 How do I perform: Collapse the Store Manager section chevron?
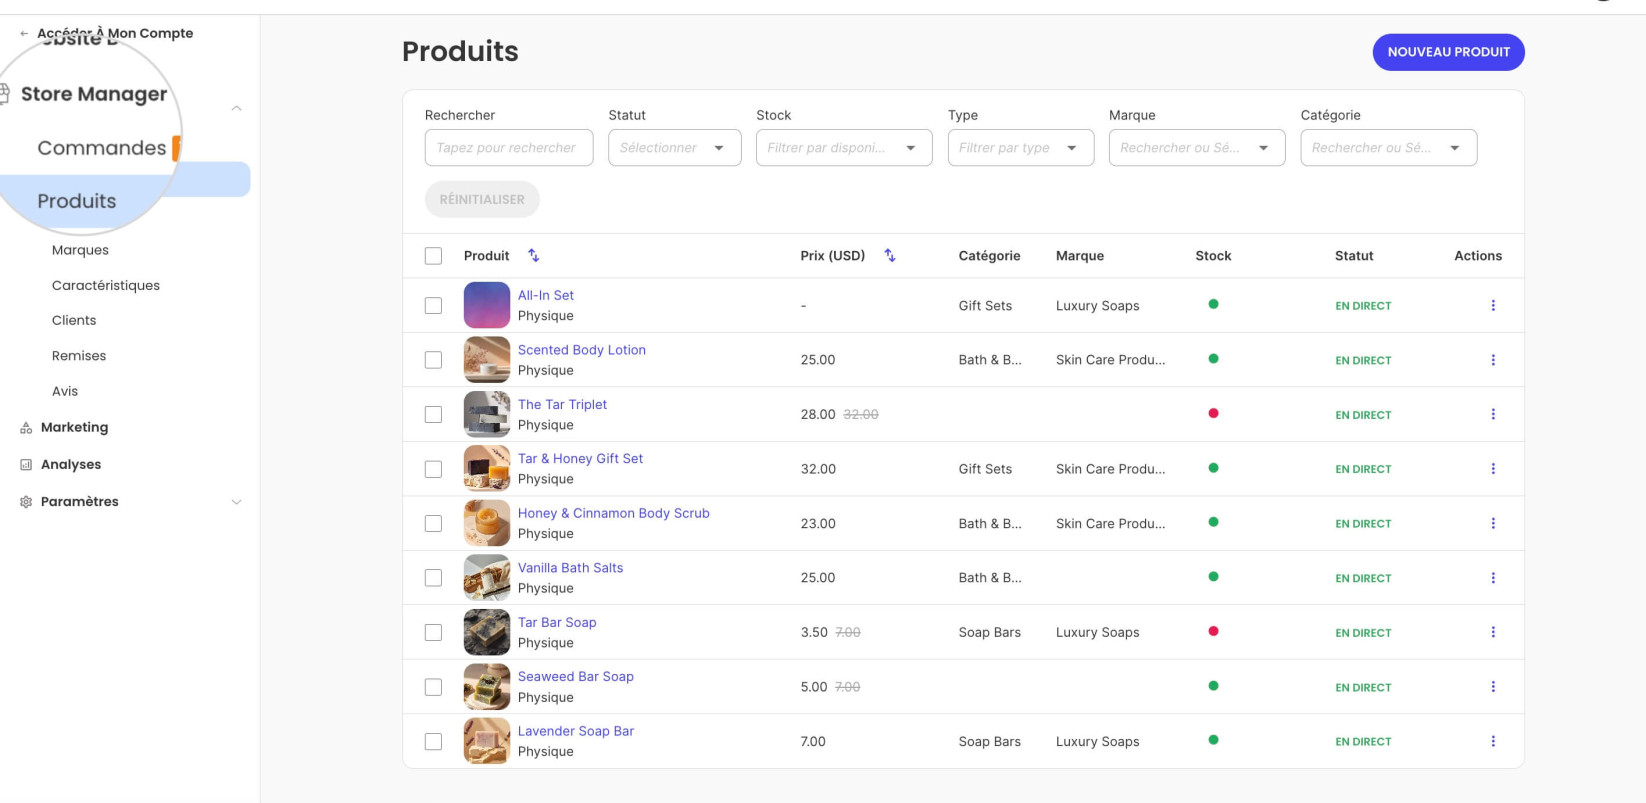coord(236,108)
